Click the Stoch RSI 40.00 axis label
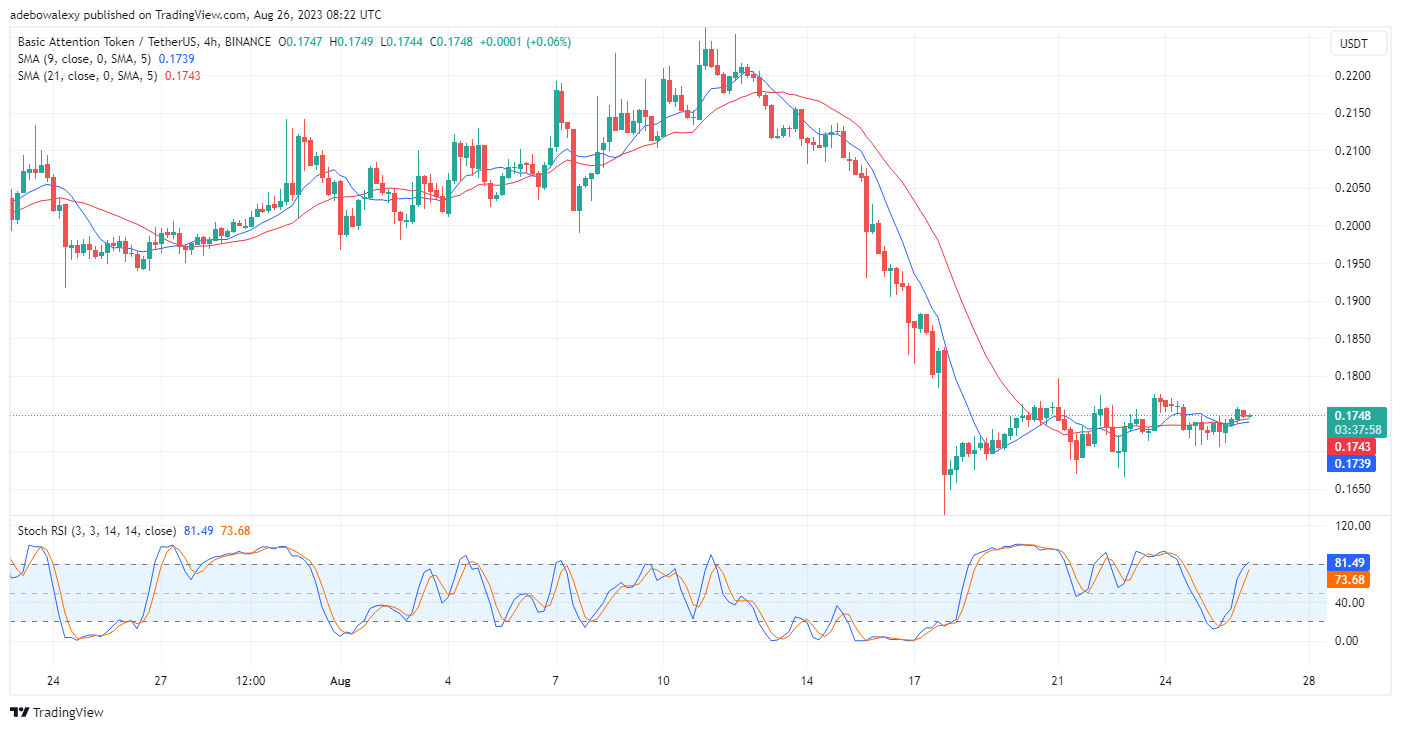 point(1349,602)
